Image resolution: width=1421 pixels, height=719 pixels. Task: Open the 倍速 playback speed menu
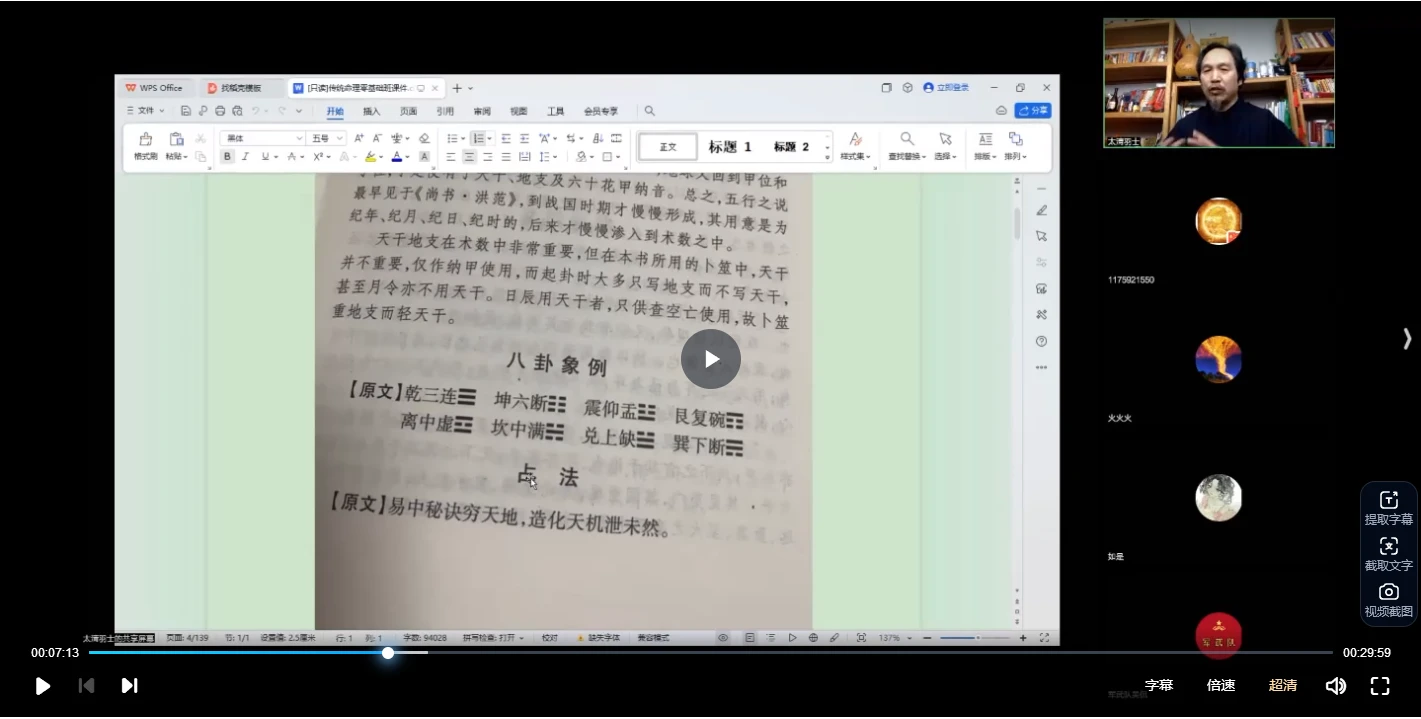[x=1221, y=686]
